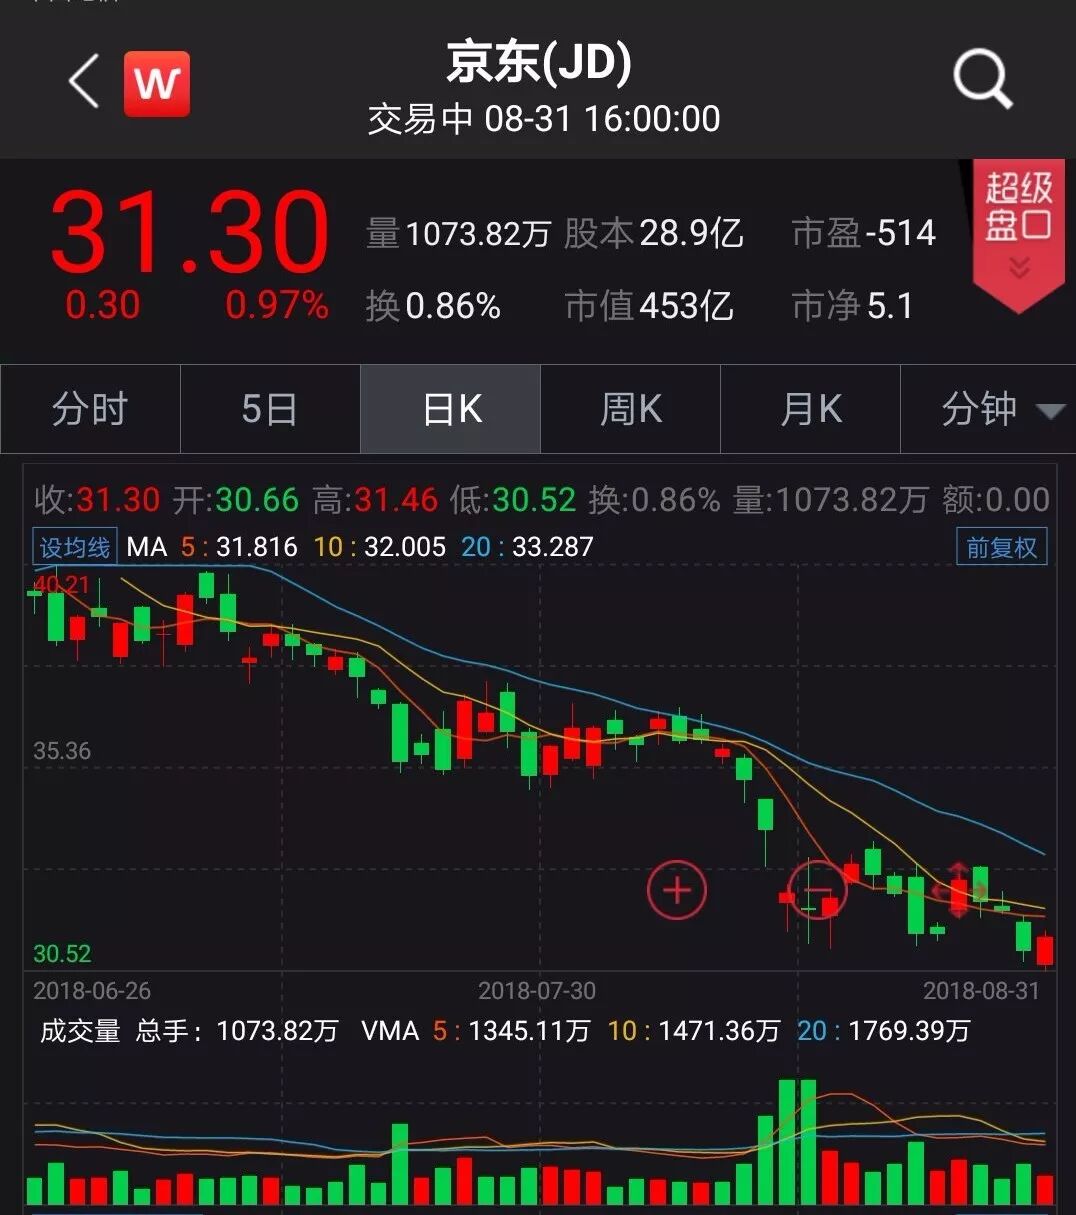
Task: Switch to the 5日 tab
Action: 270,409
